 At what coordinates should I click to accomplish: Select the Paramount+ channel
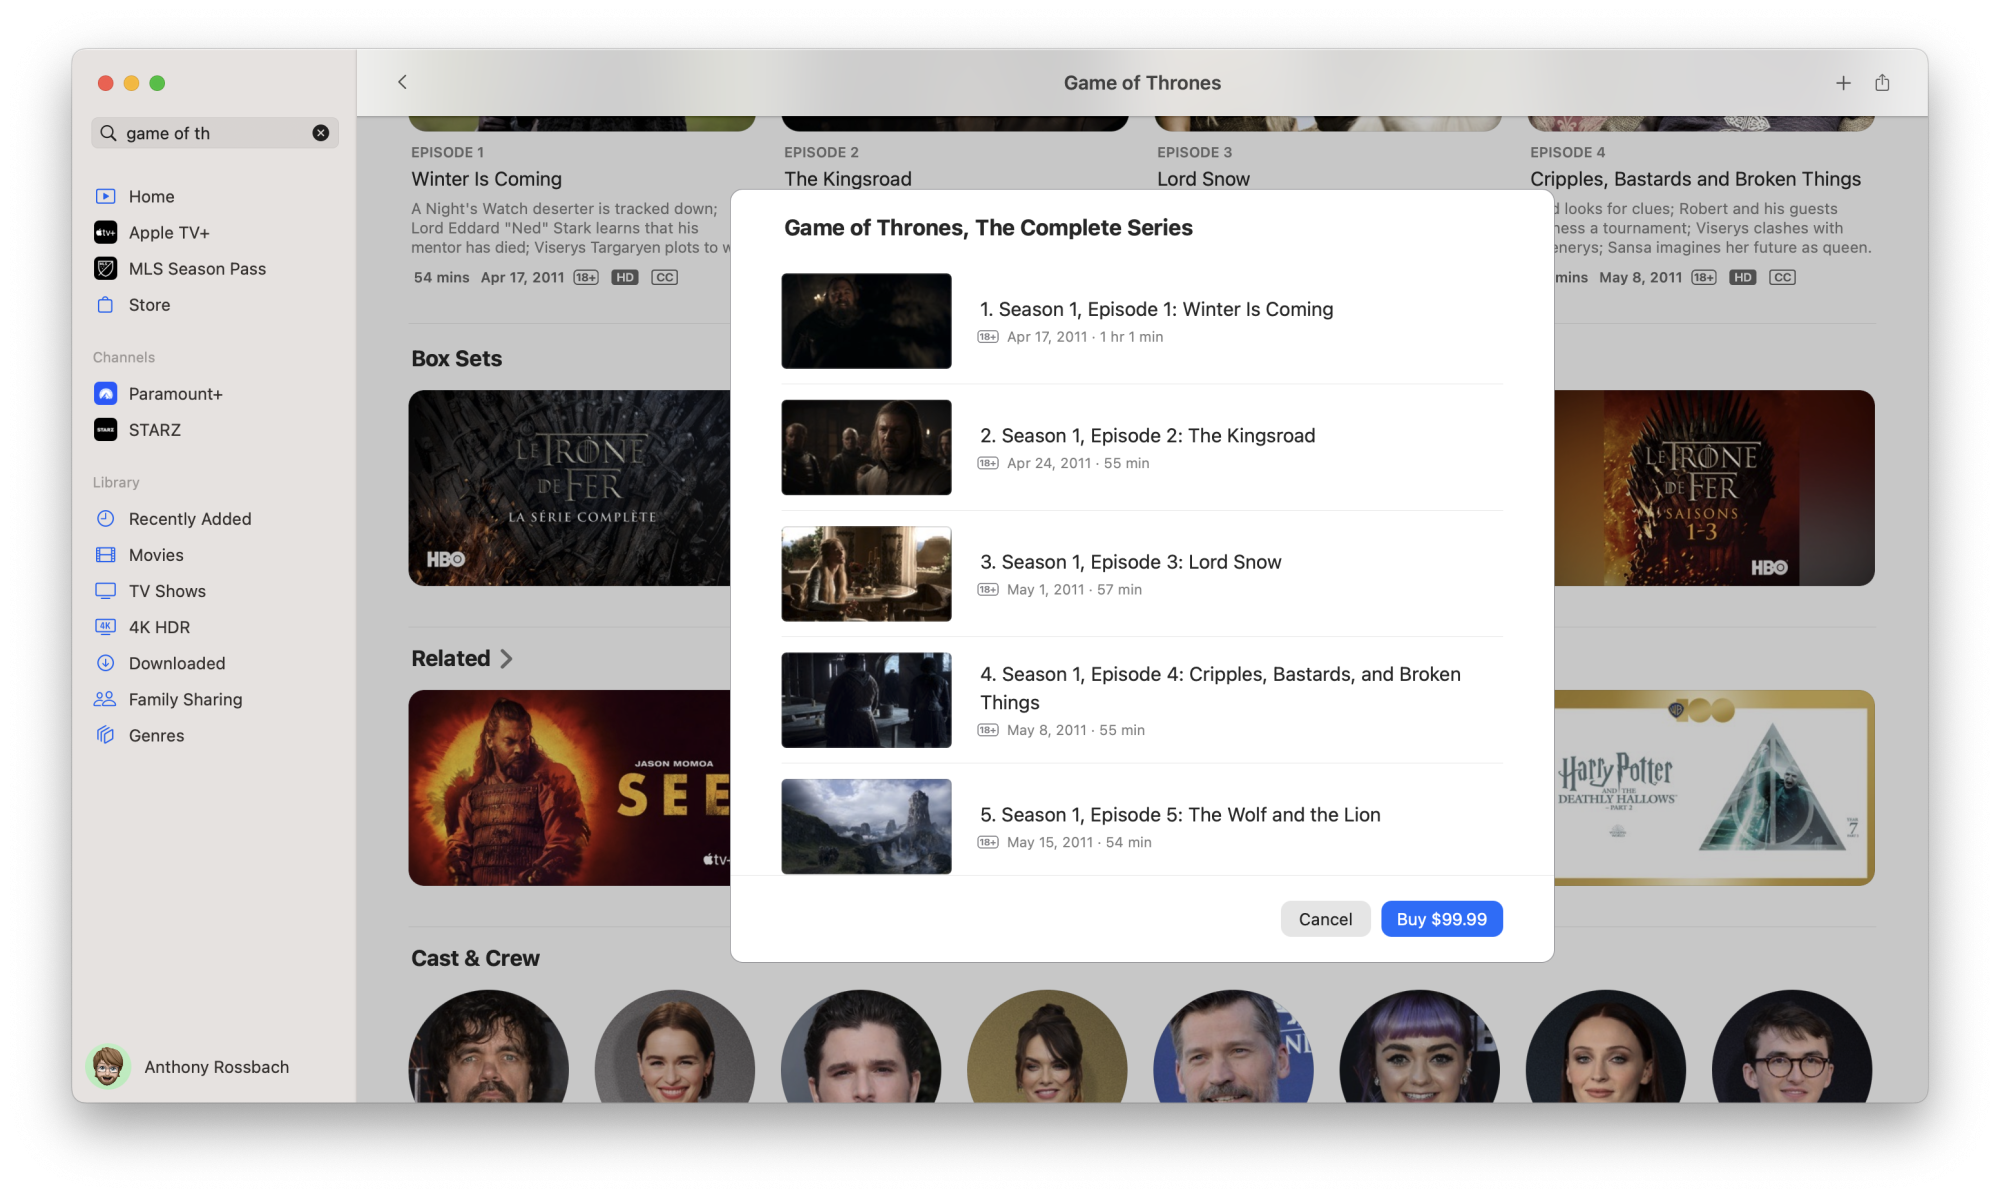click(174, 394)
